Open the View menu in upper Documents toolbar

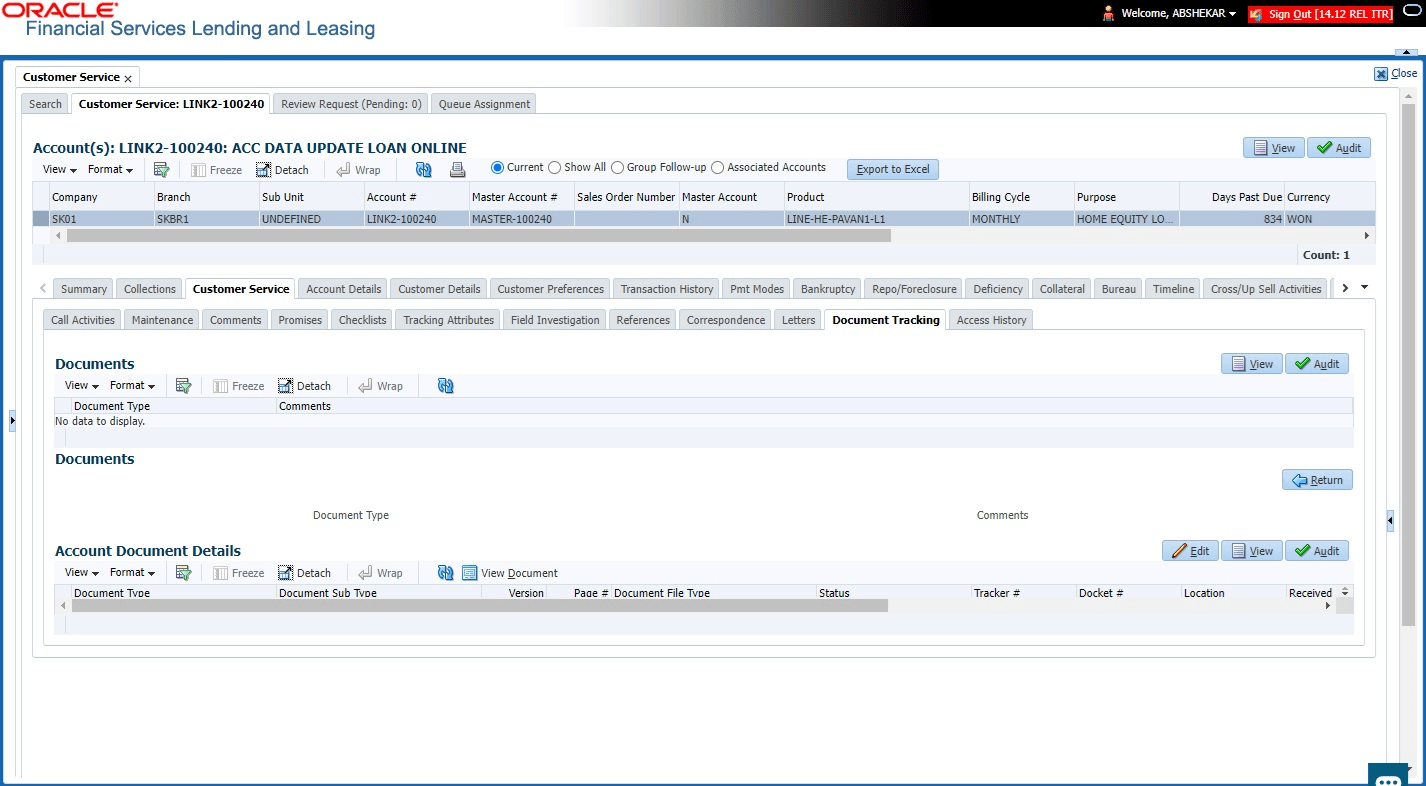(x=82, y=386)
